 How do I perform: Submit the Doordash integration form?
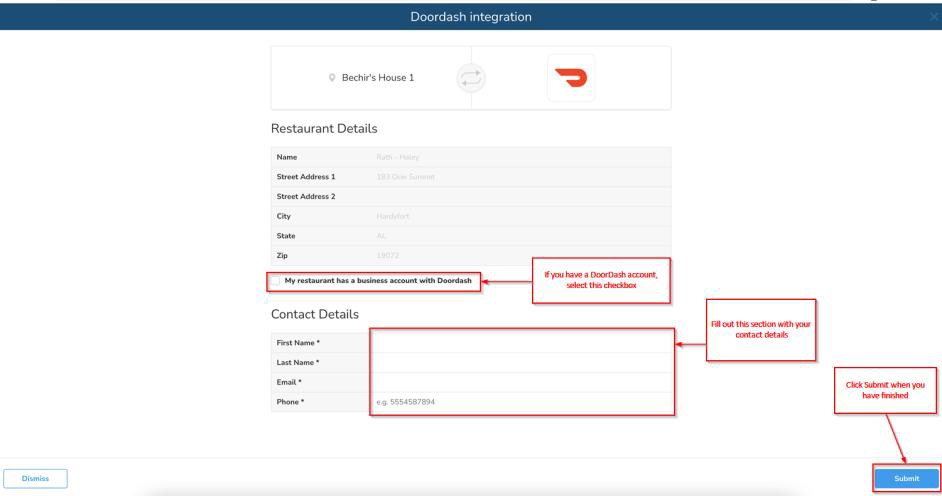(905, 478)
